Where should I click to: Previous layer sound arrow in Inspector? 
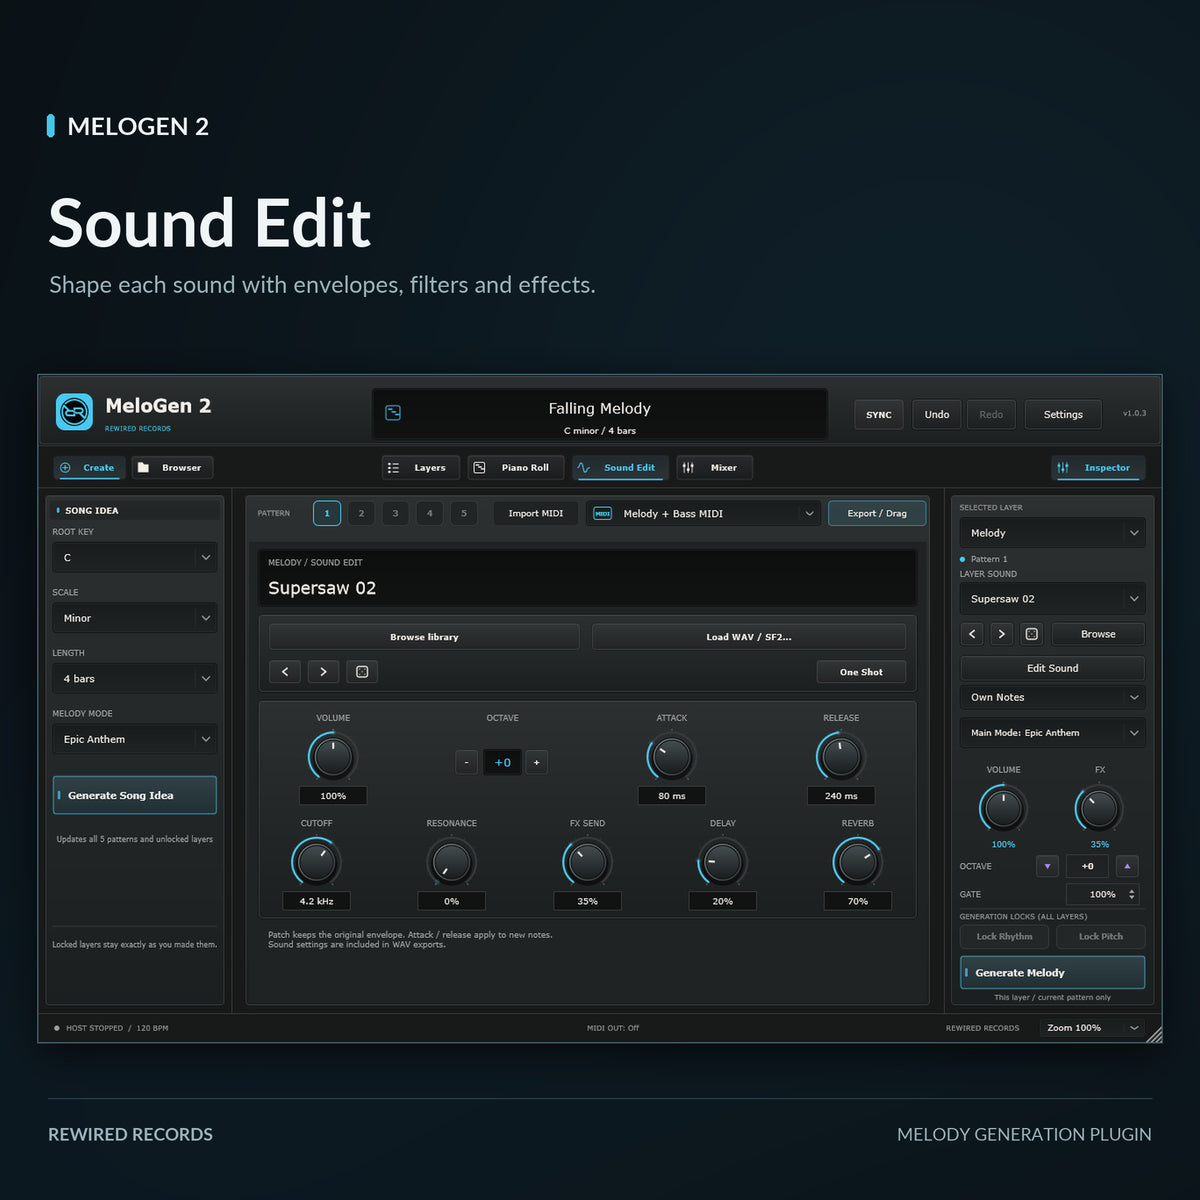point(972,634)
